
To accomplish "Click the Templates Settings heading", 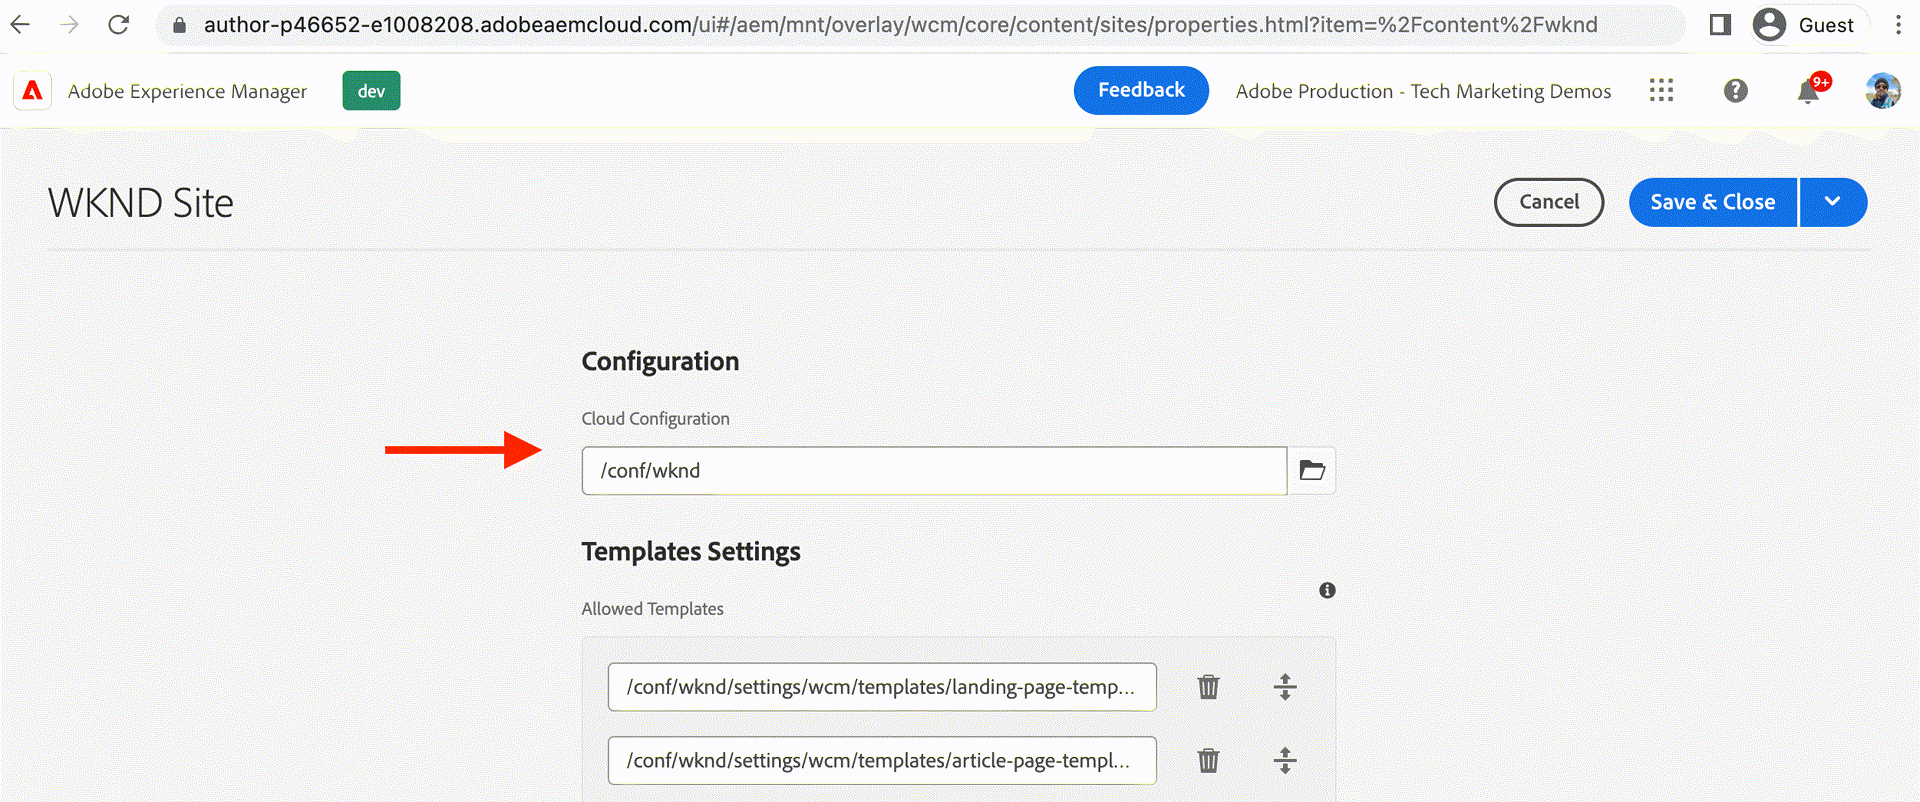I will pos(691,552).
